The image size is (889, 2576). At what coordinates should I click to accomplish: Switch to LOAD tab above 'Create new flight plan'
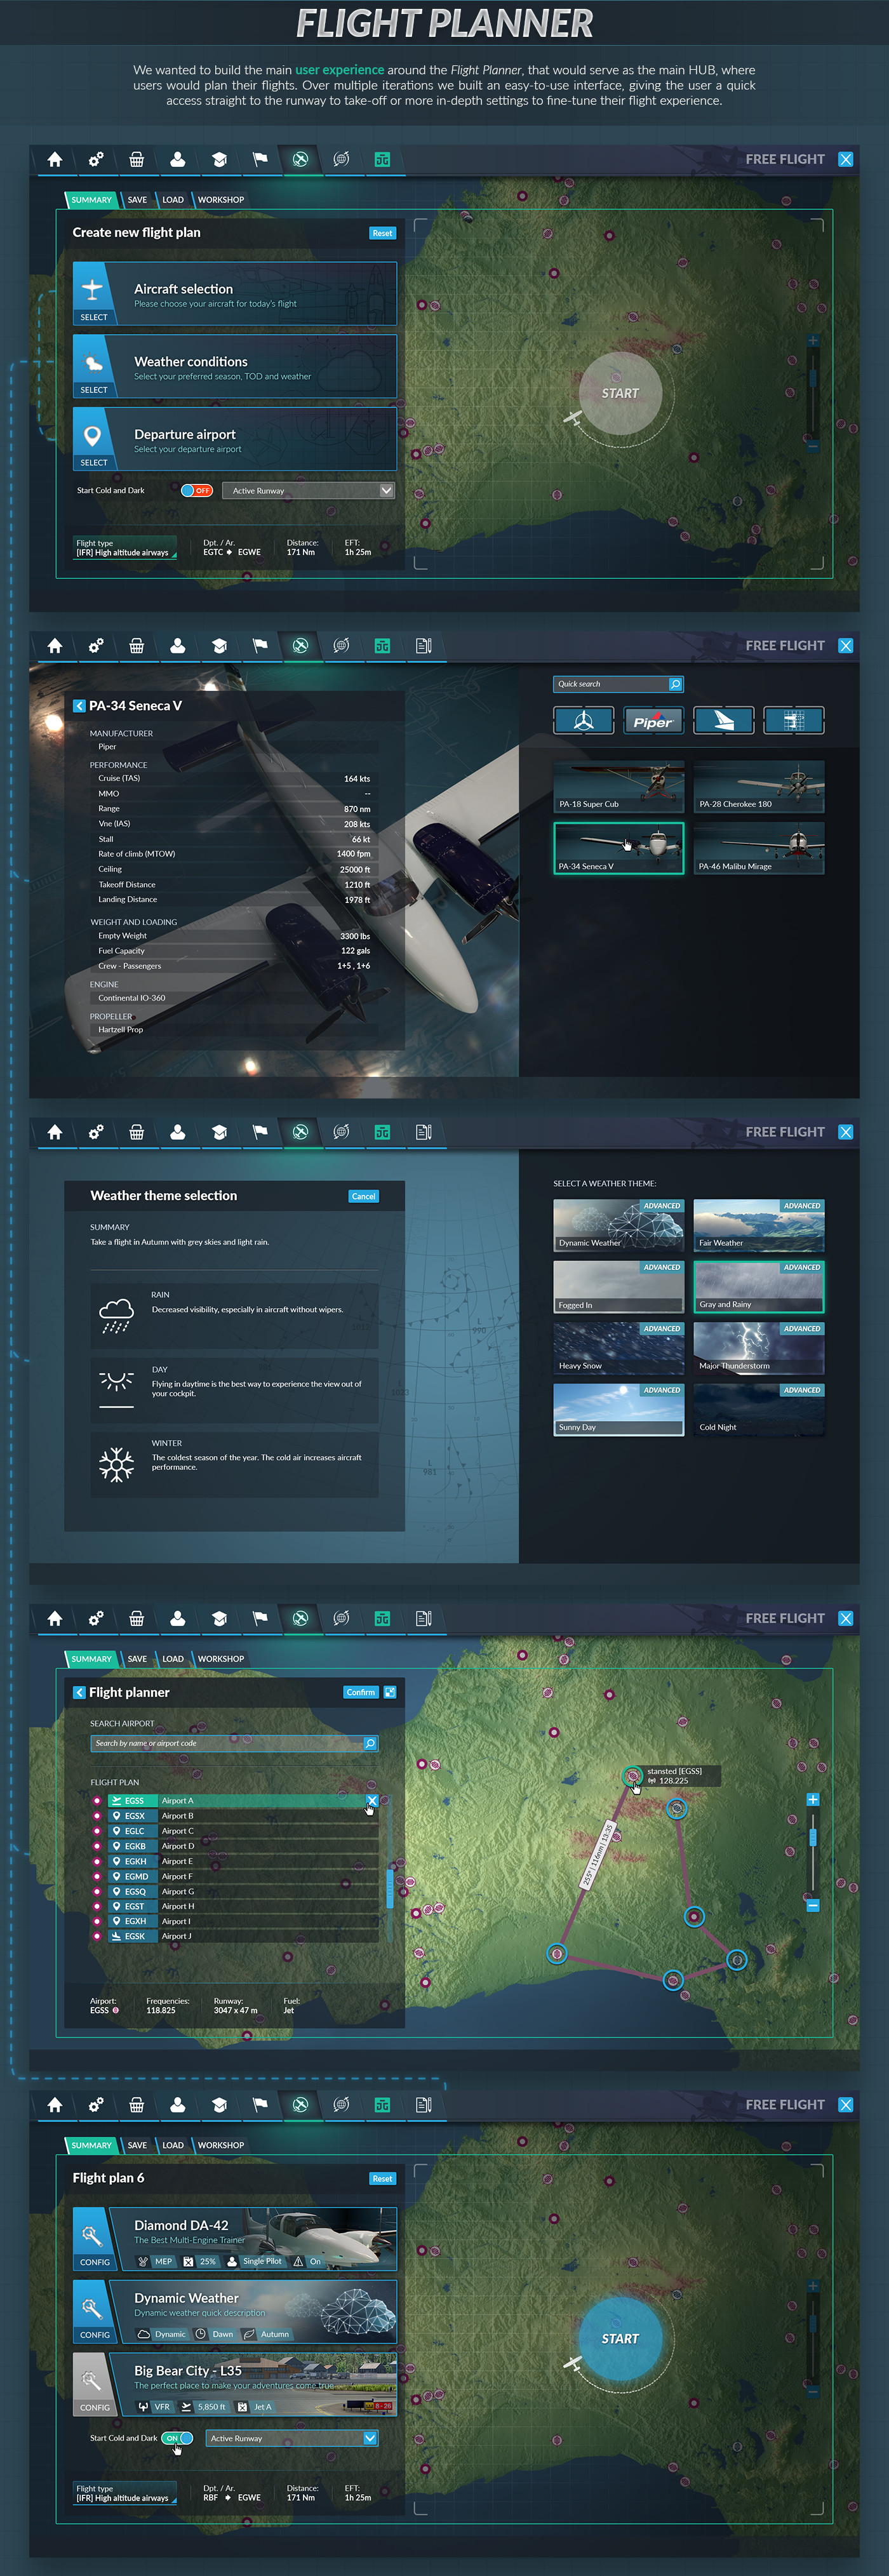(x=173, y=200)
